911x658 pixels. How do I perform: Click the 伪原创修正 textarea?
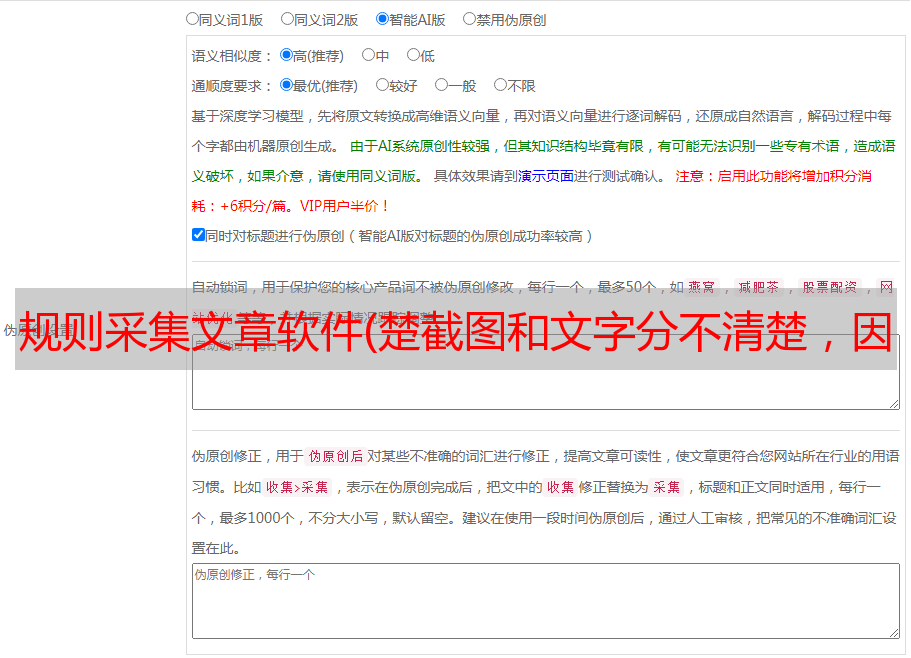coord(546,601)
